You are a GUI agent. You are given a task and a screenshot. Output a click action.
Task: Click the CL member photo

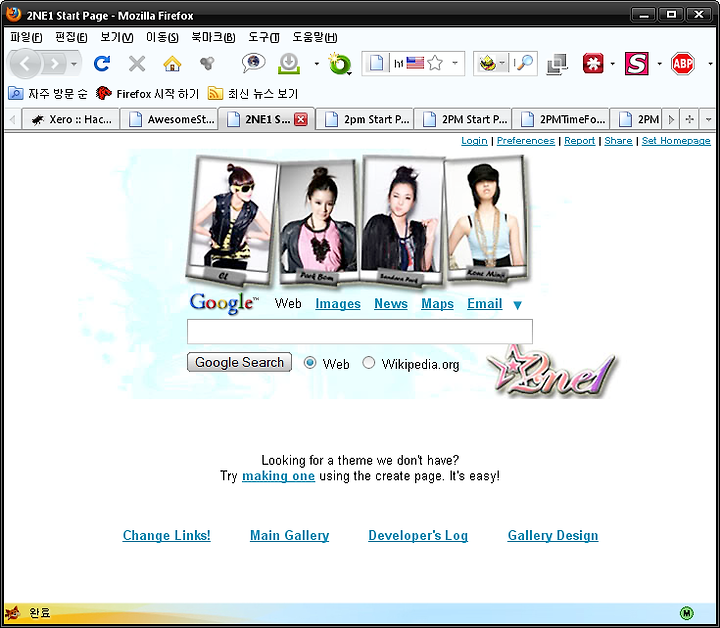232,219
